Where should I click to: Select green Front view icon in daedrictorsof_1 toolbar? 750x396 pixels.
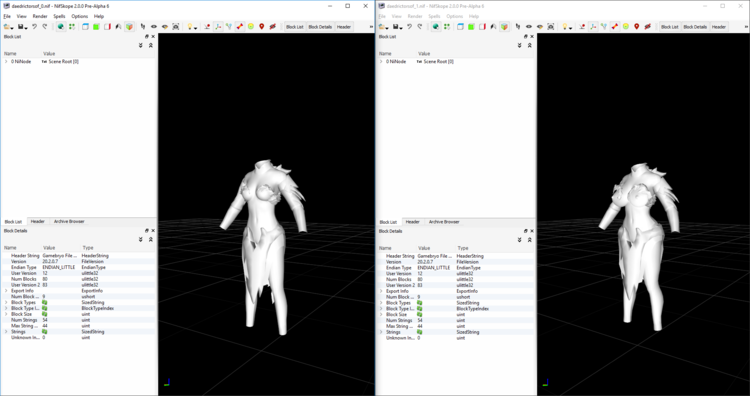click(x=471, y=27)
